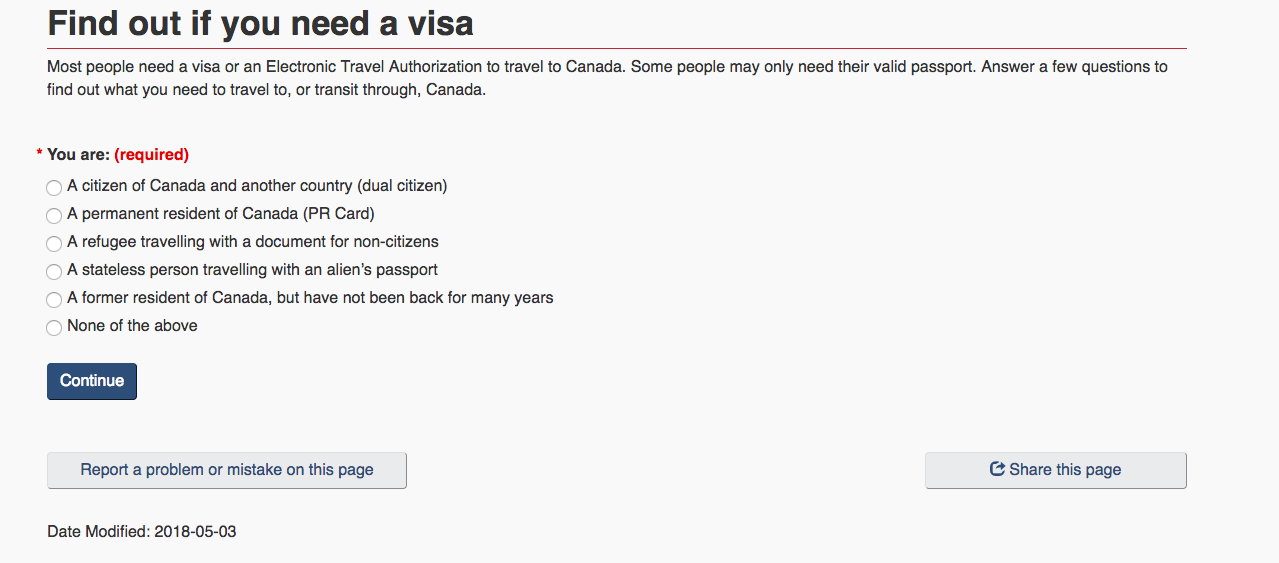The width and height of the screenshot is (1279, 563).
Task: Click label text about not being back many years
Action: tap(310, 298)
